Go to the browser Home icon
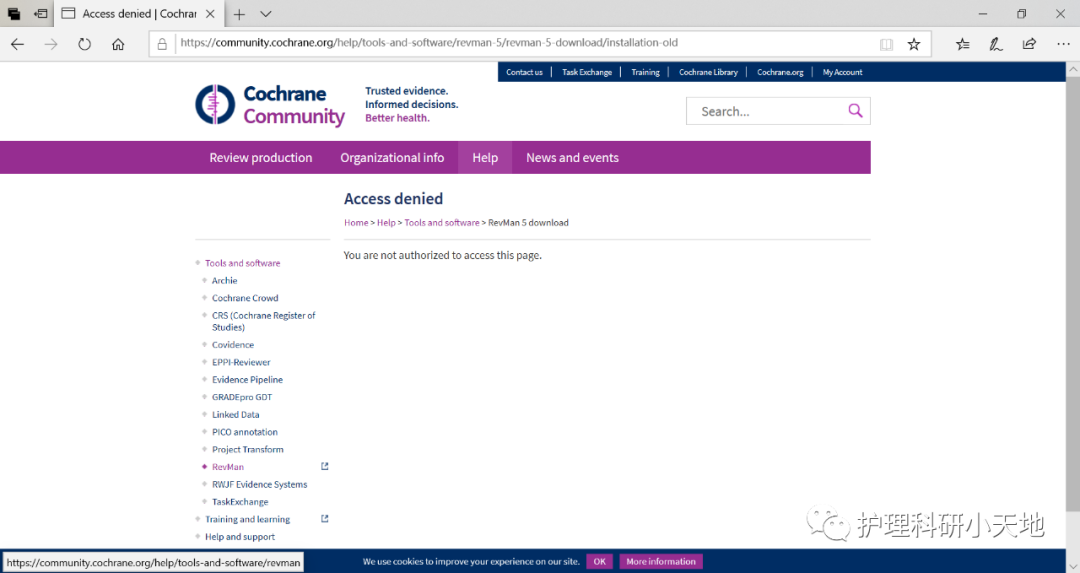This screenshot has width=1080, height=573. [x=118, y=44]
